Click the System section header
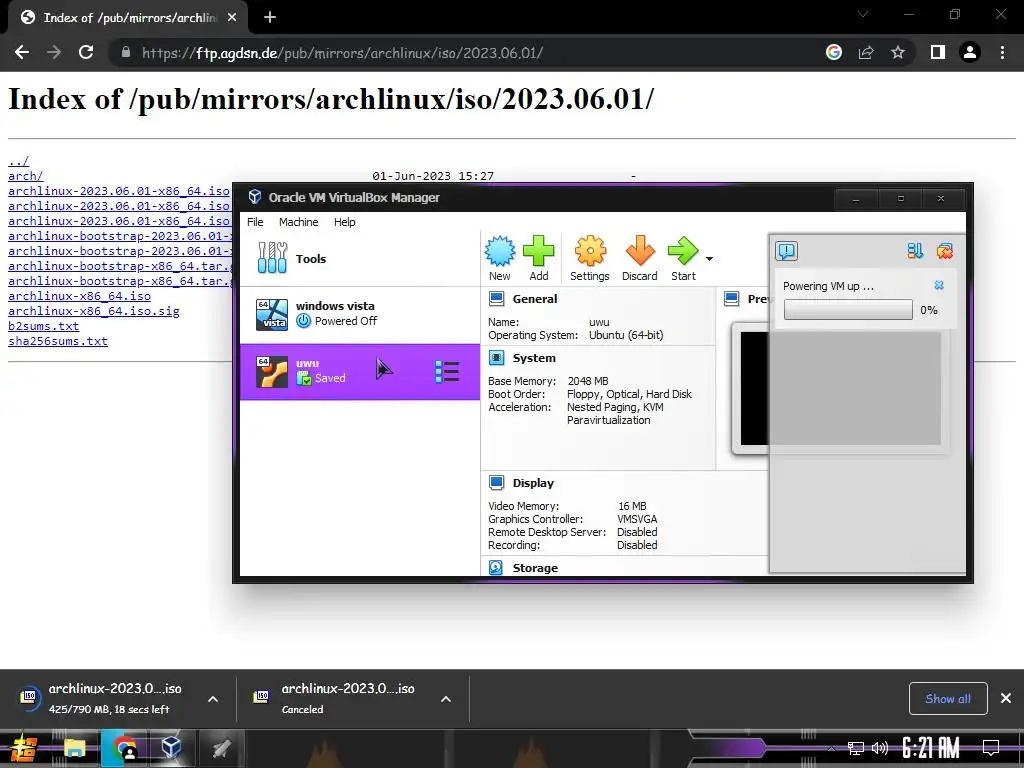This screenshot has width=1024, height=768. (534, 358)
